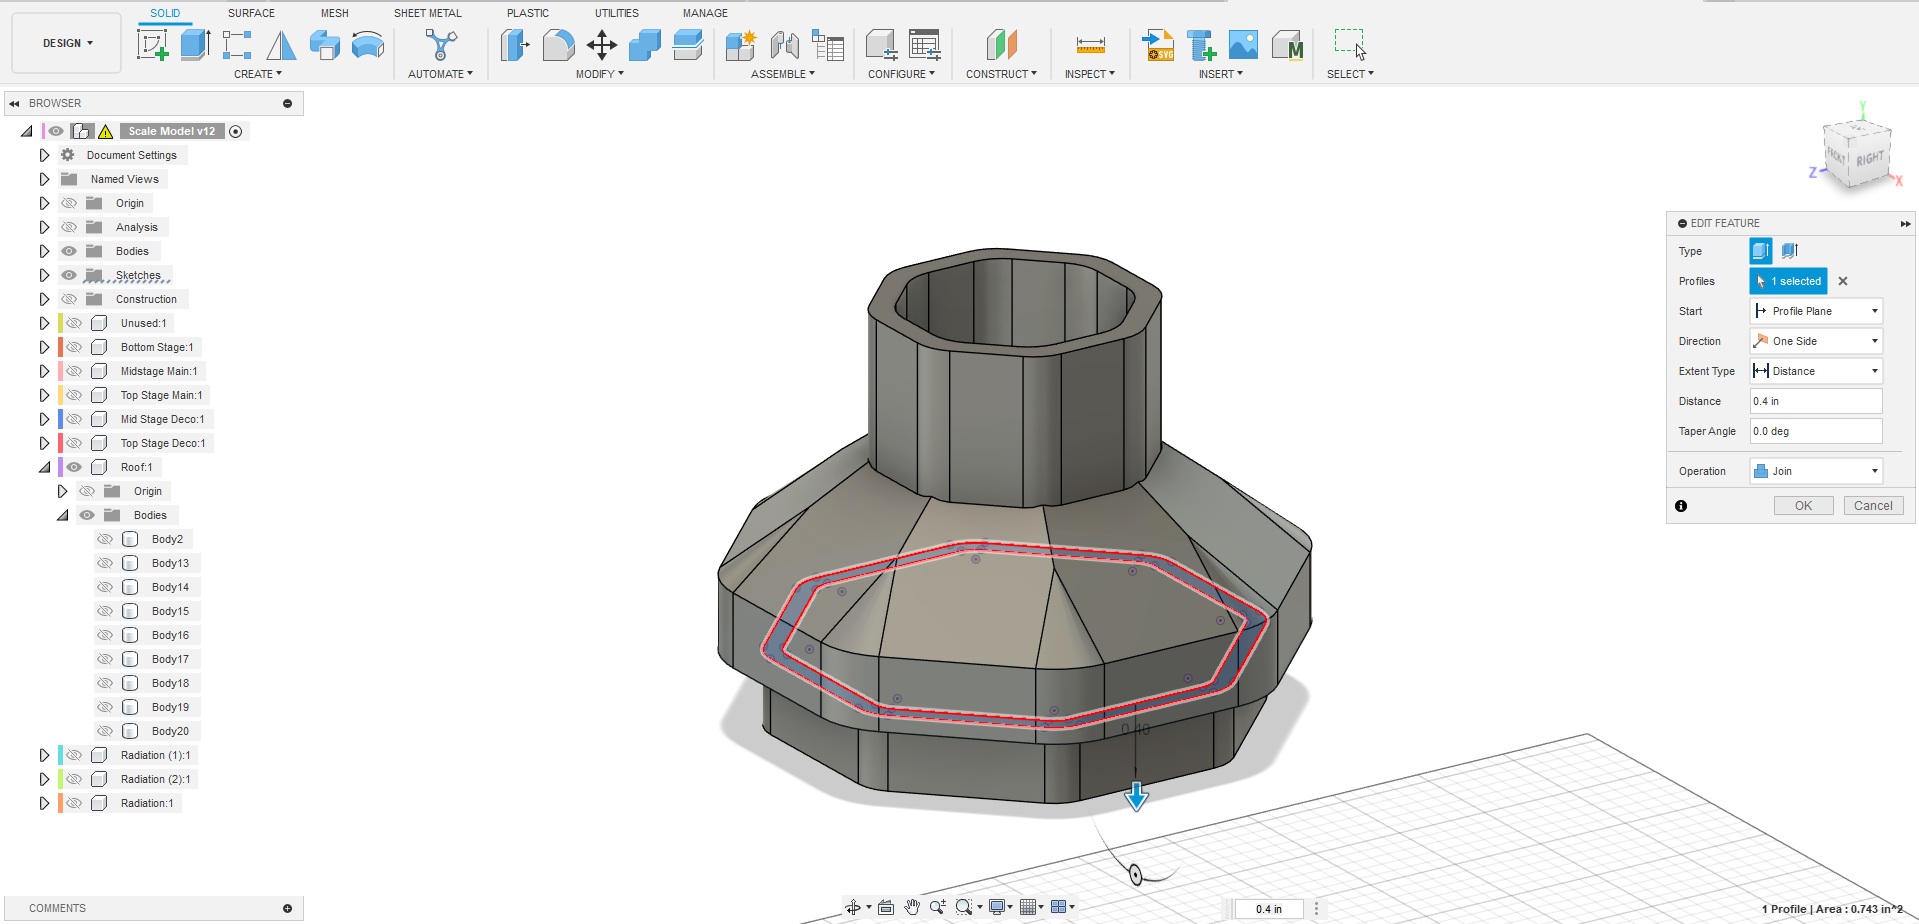Show Body13 in browser
Viewport: 1919px width, 924px height.
coord(105,563)
